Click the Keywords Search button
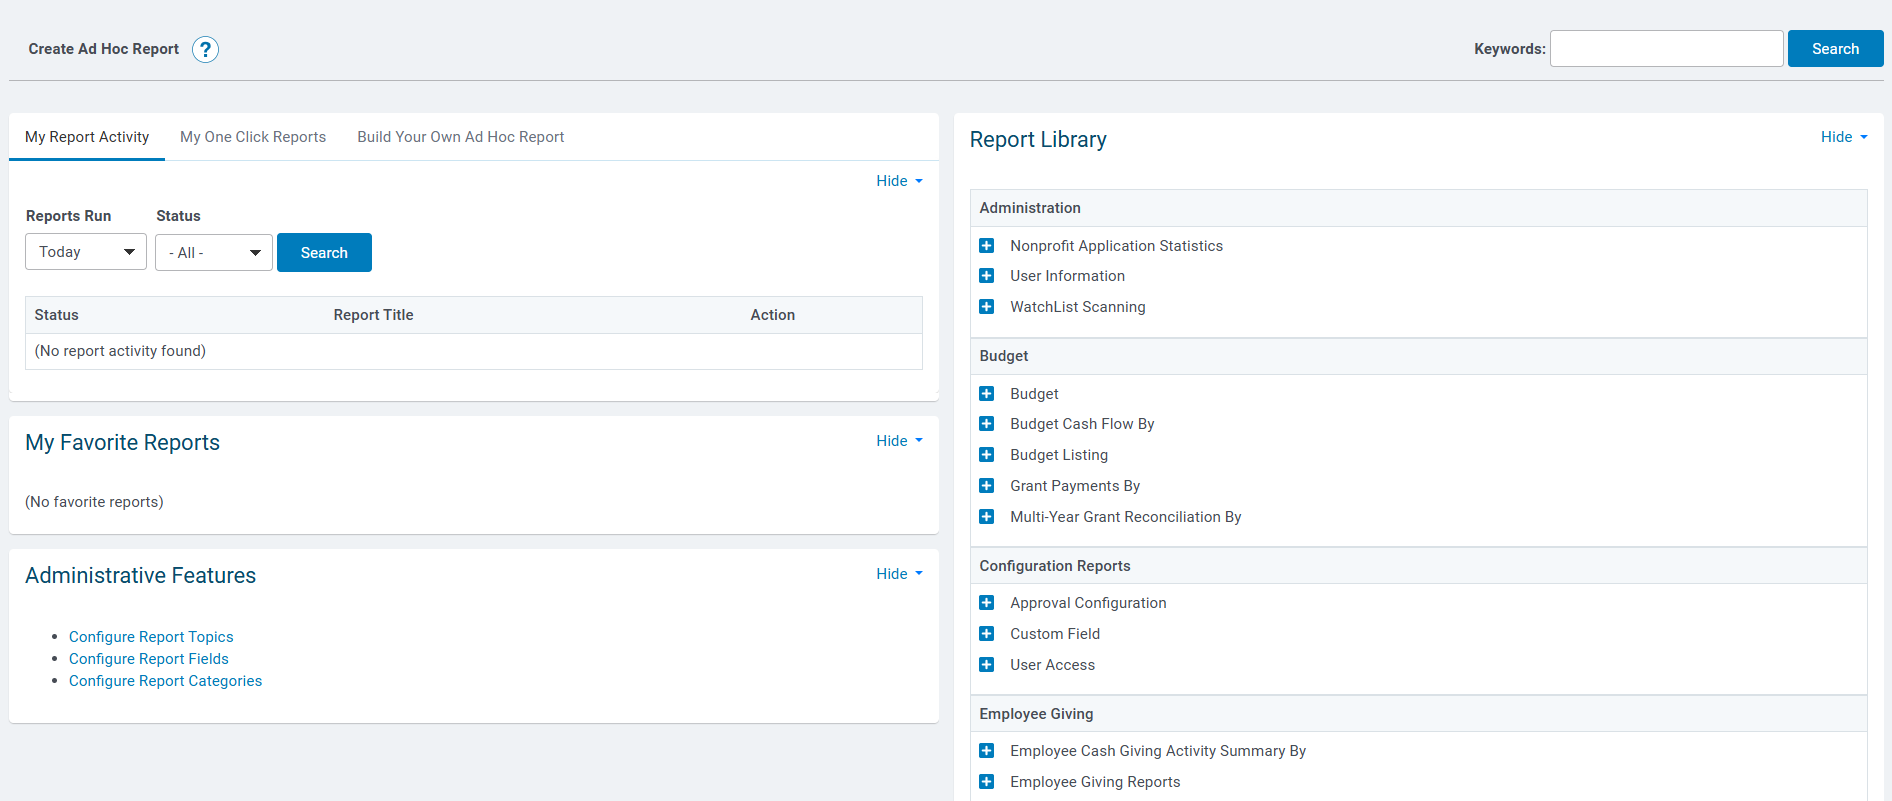This screenshot has height=801, width=1892. coord(1835,49)
